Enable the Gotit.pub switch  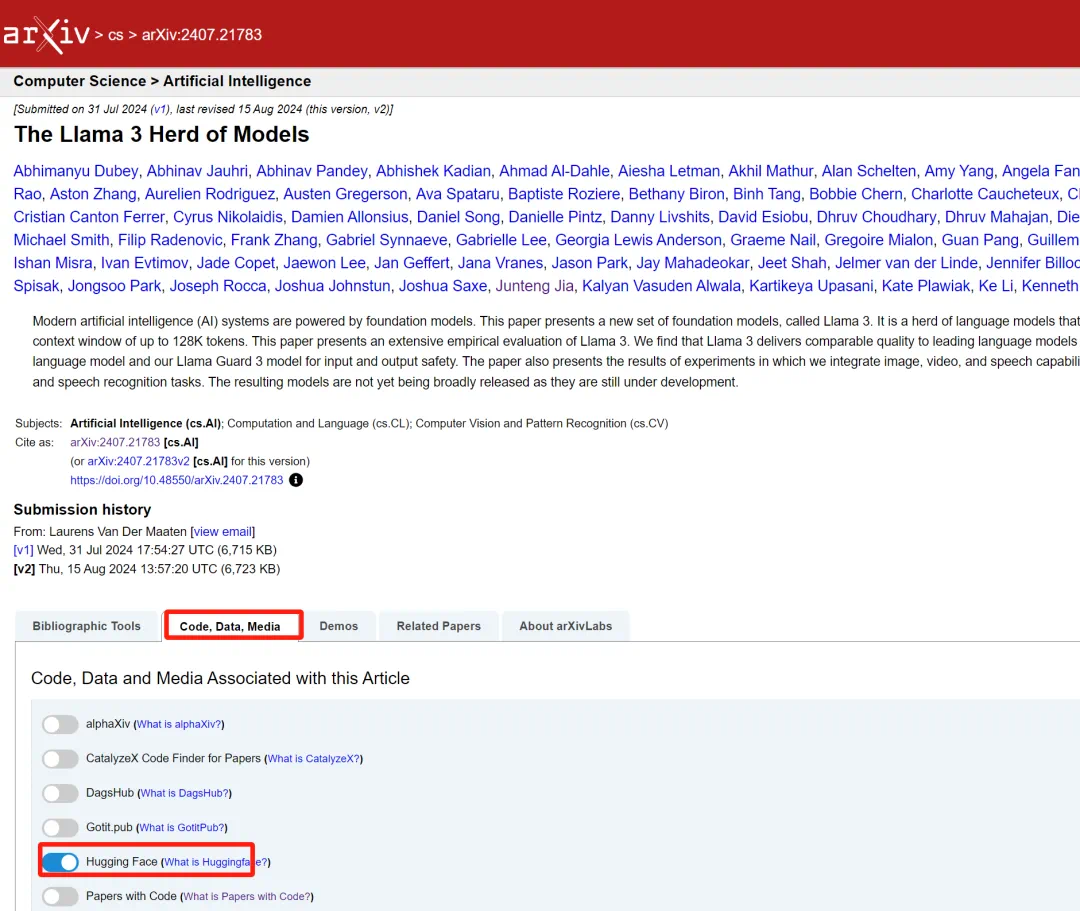click(60, 827)
